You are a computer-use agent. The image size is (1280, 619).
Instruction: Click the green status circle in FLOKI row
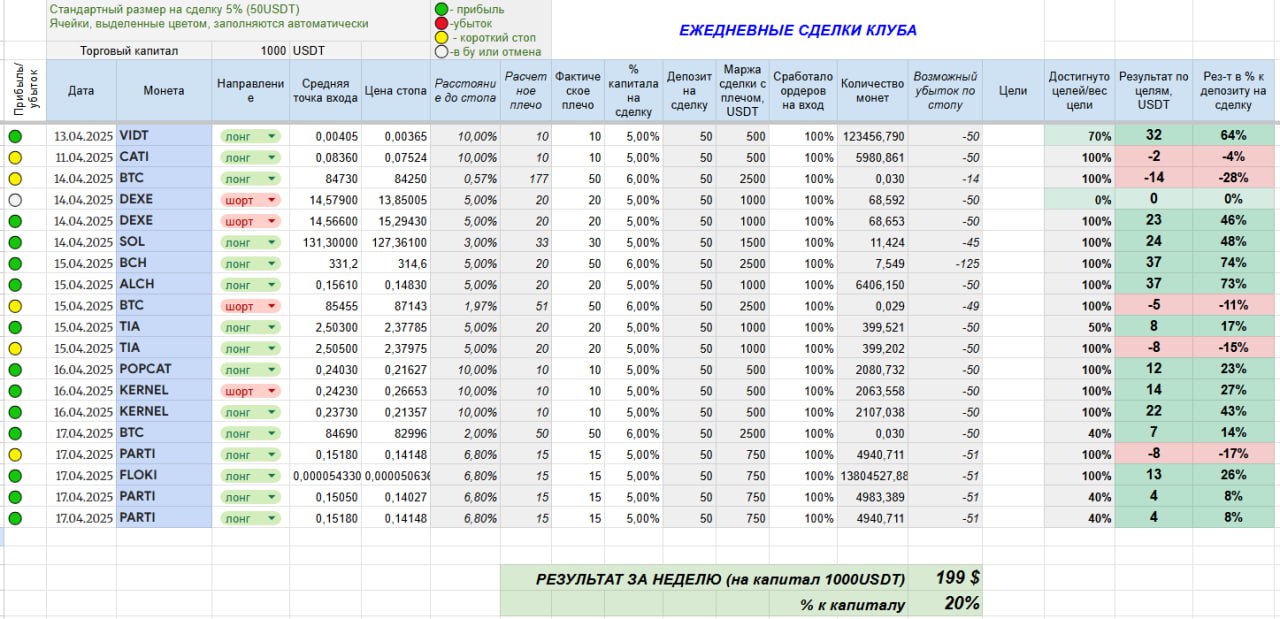(x=15, y=476)
